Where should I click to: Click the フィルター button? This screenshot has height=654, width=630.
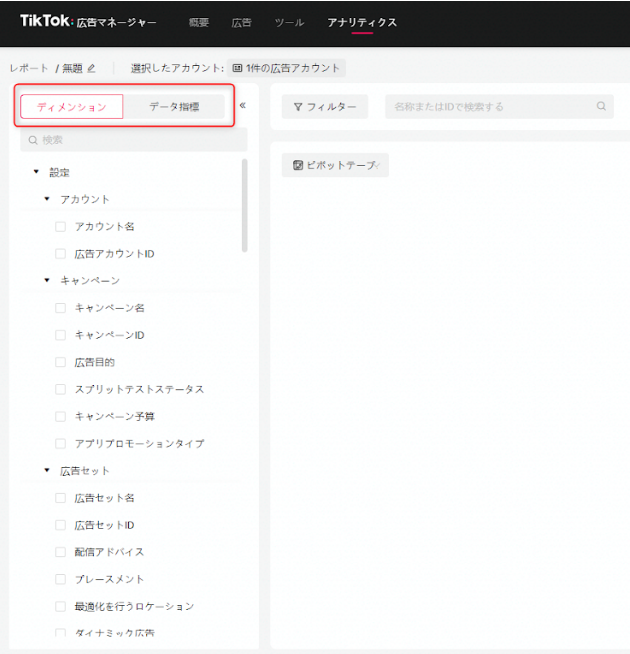click(x=325, y=107)
